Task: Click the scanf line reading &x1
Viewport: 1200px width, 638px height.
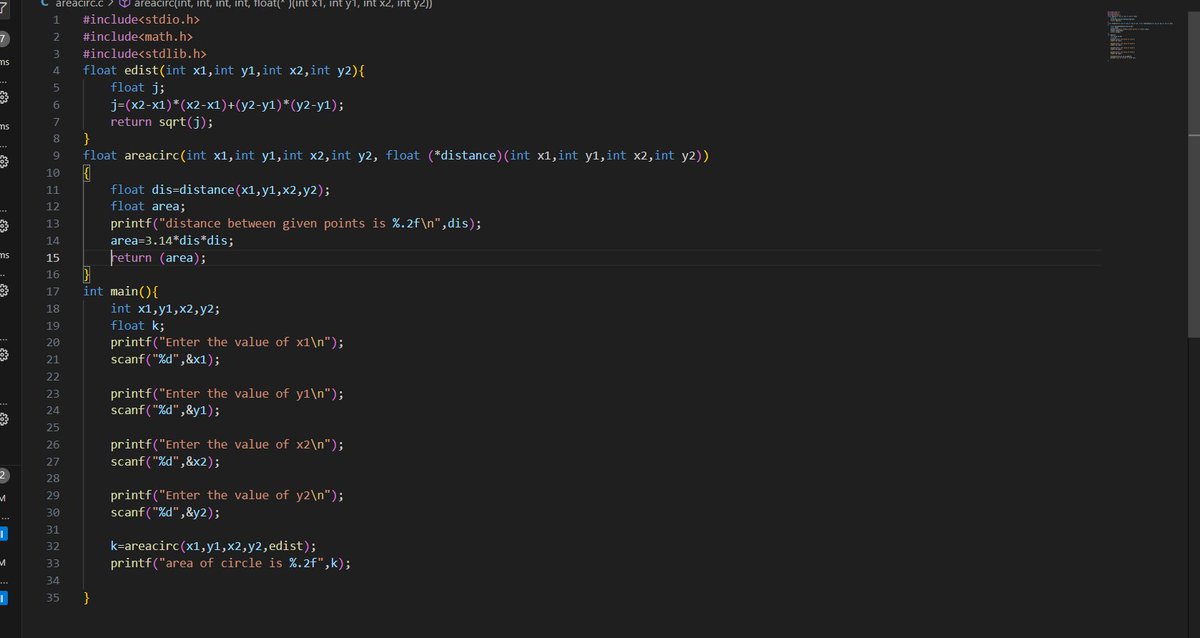Action: 165,359
